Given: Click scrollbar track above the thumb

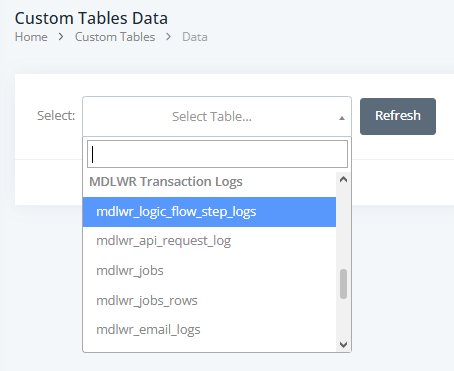Looking at the screenshot, I should point(343,227).
